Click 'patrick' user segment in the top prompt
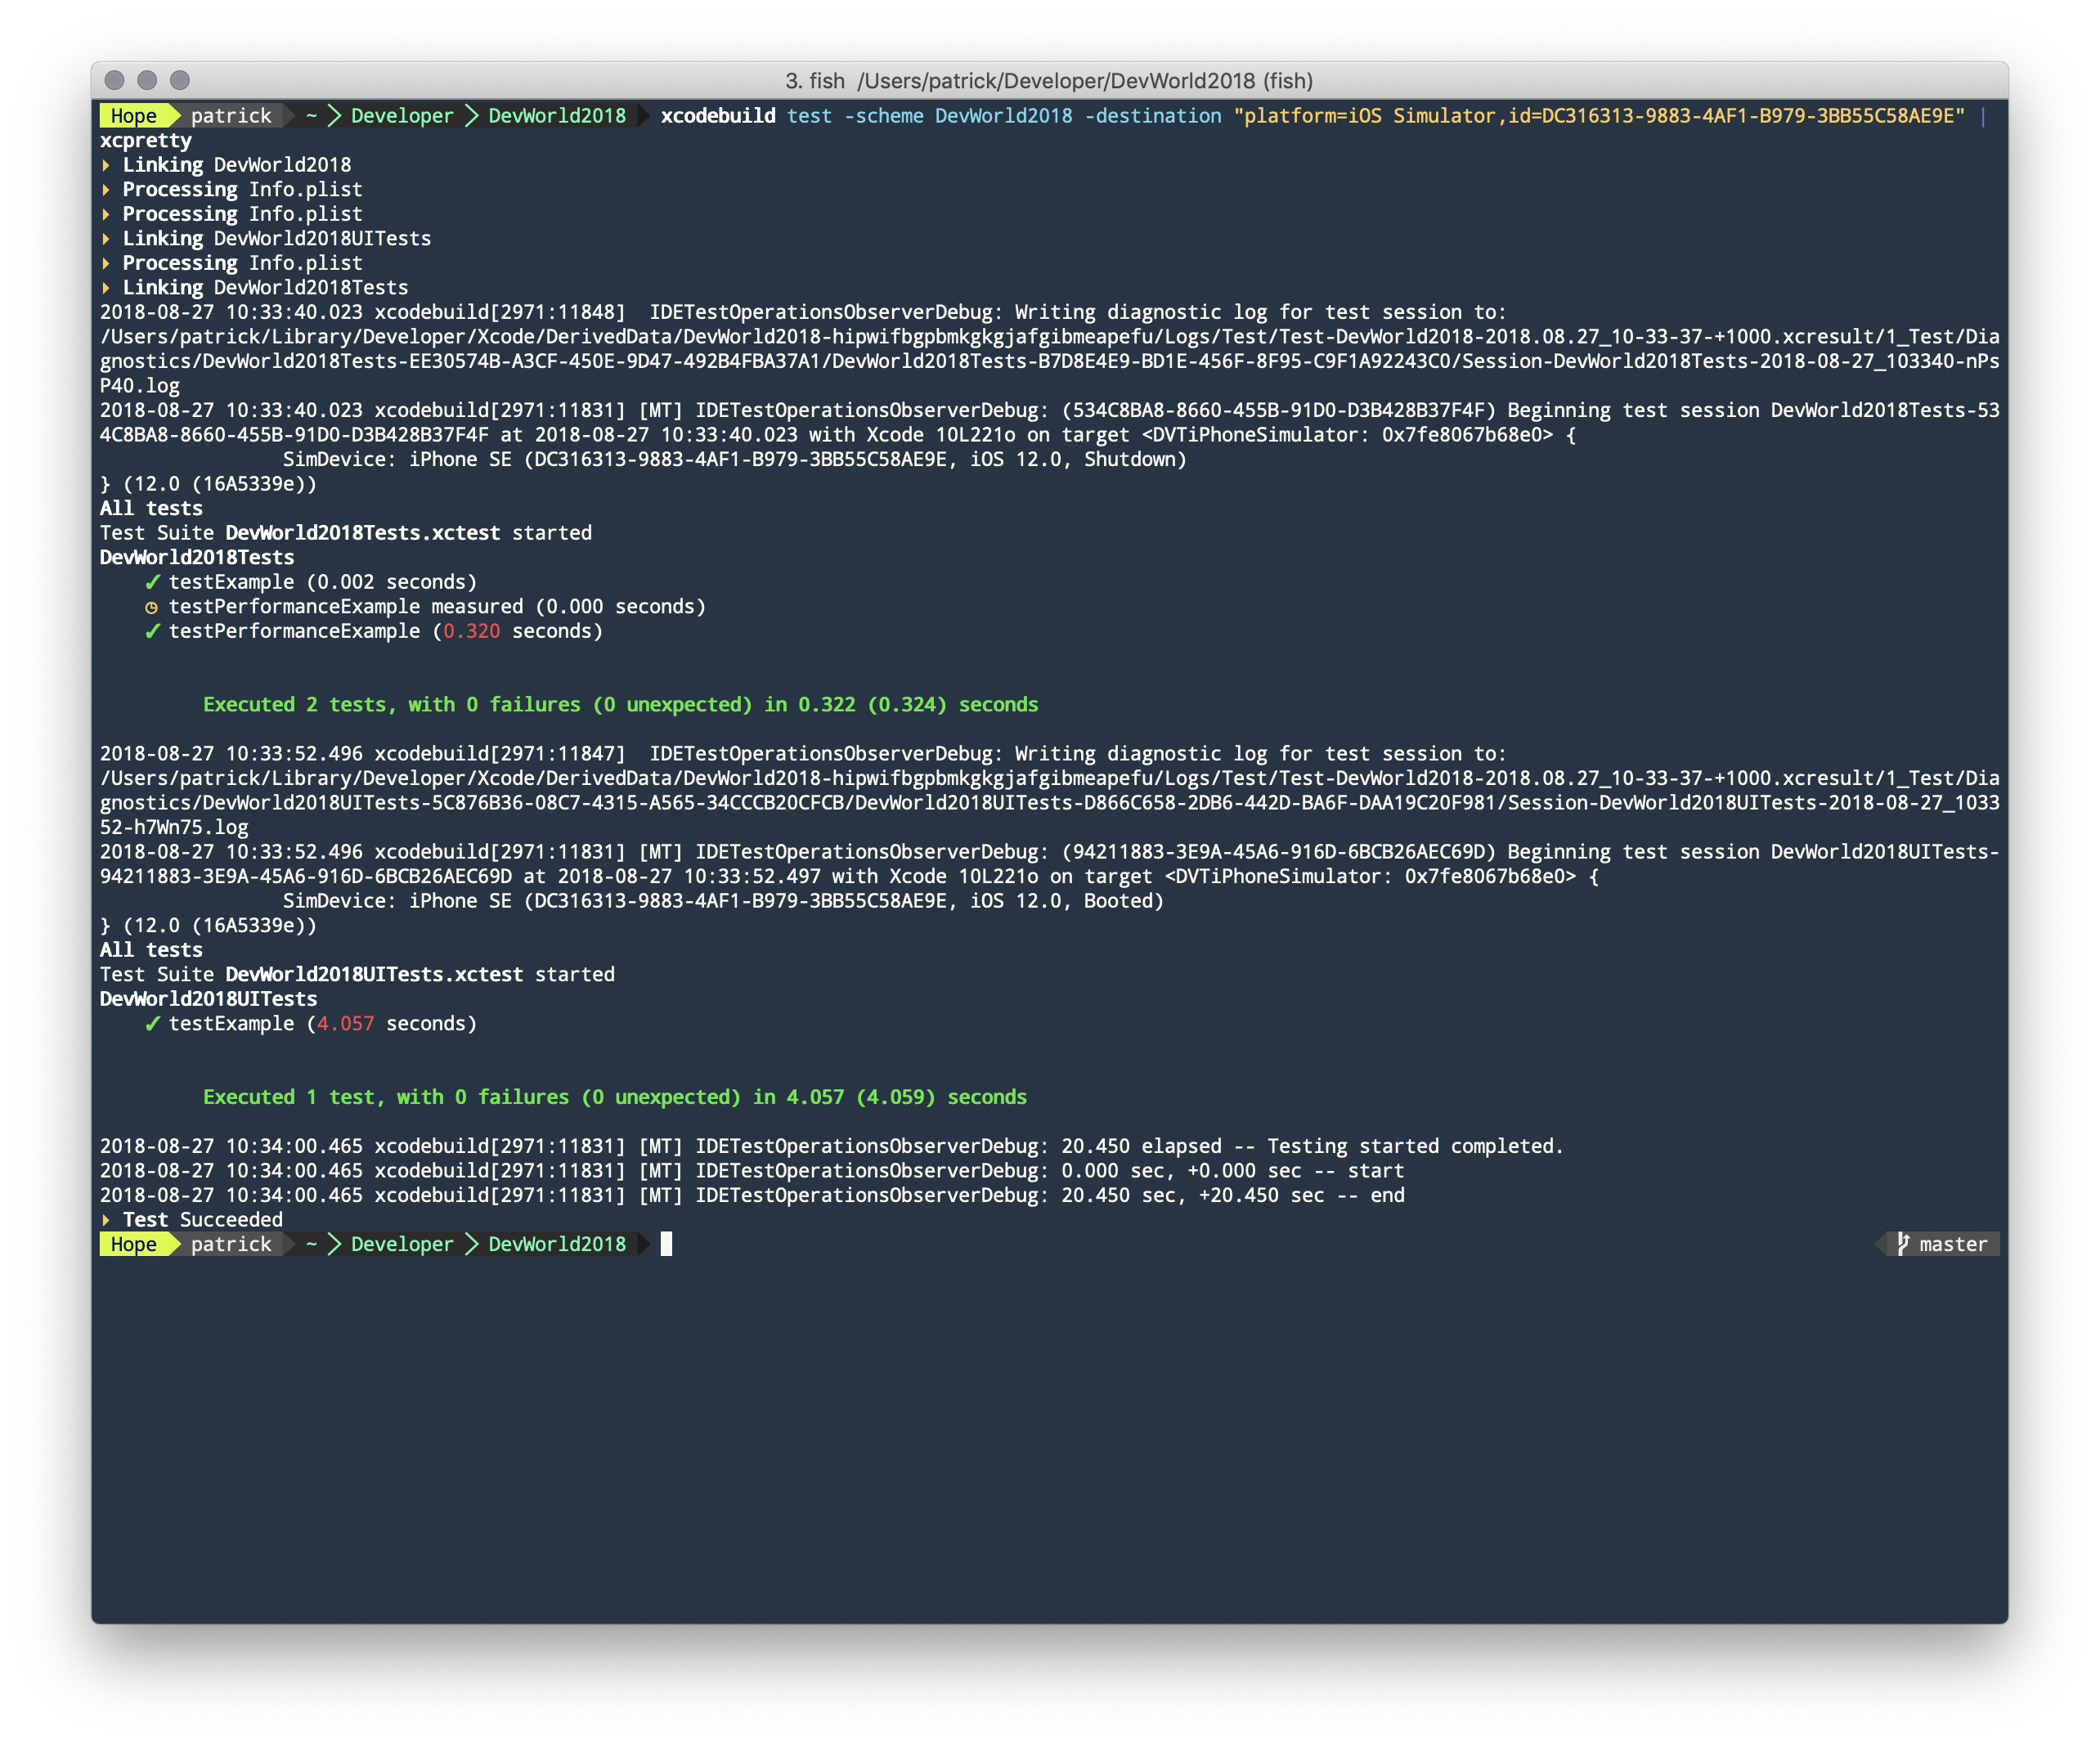Viewport: 2100px width, 1745px height. [x=231, y=116]
